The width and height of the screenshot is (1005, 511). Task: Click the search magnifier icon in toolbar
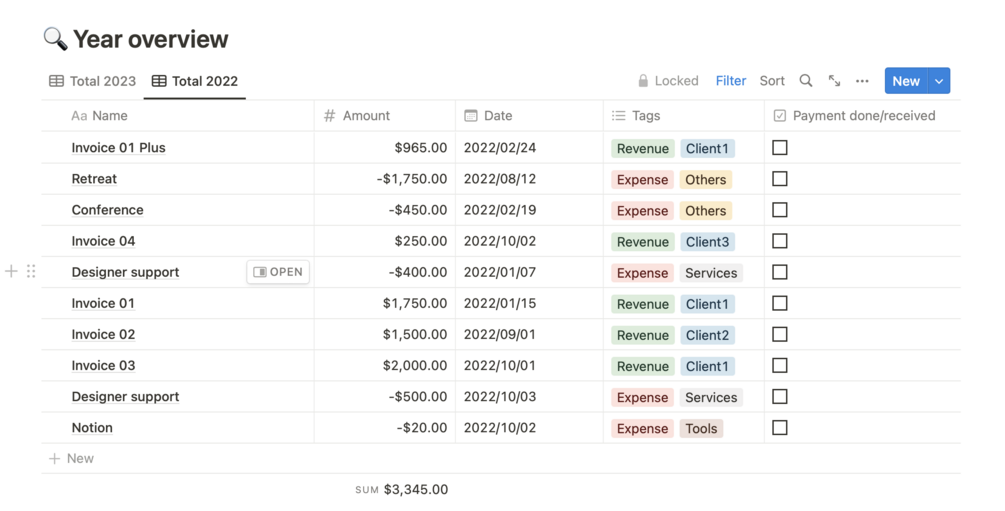click(806, 81)
